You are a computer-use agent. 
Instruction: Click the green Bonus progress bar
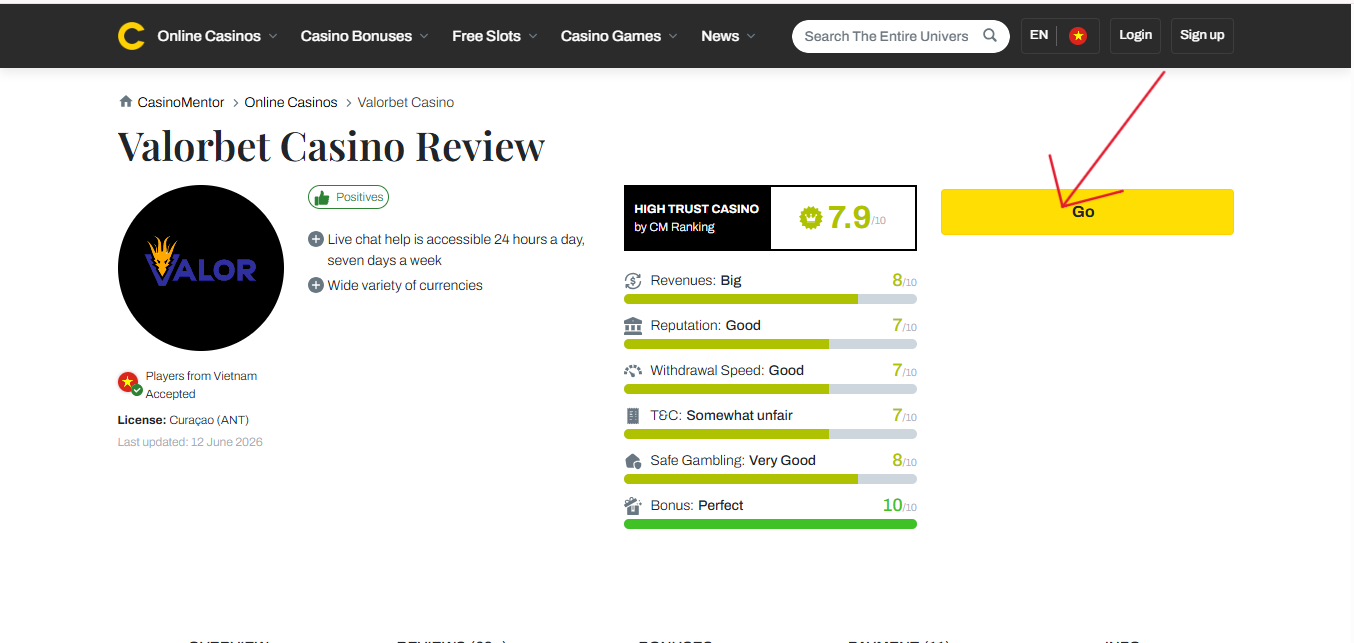(x=770, y=524)
